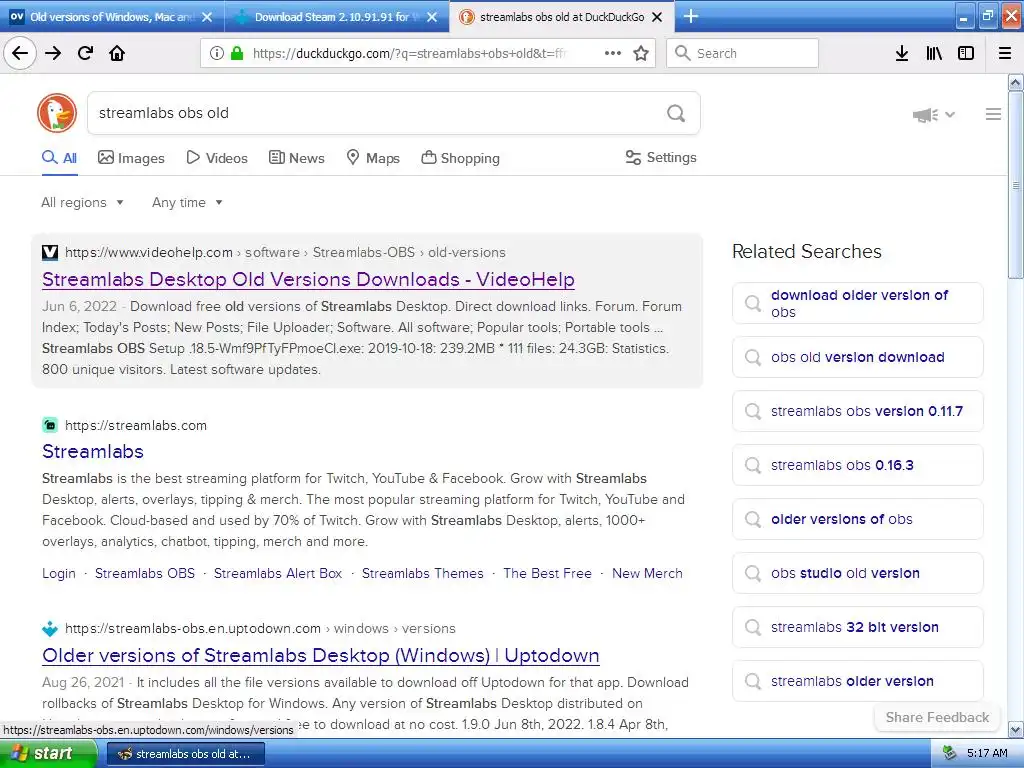Screen dimensions: 1024x768
Task: Open Older versions of Streamlabs Desktop Uptodown
Action: tap(321, 655)
